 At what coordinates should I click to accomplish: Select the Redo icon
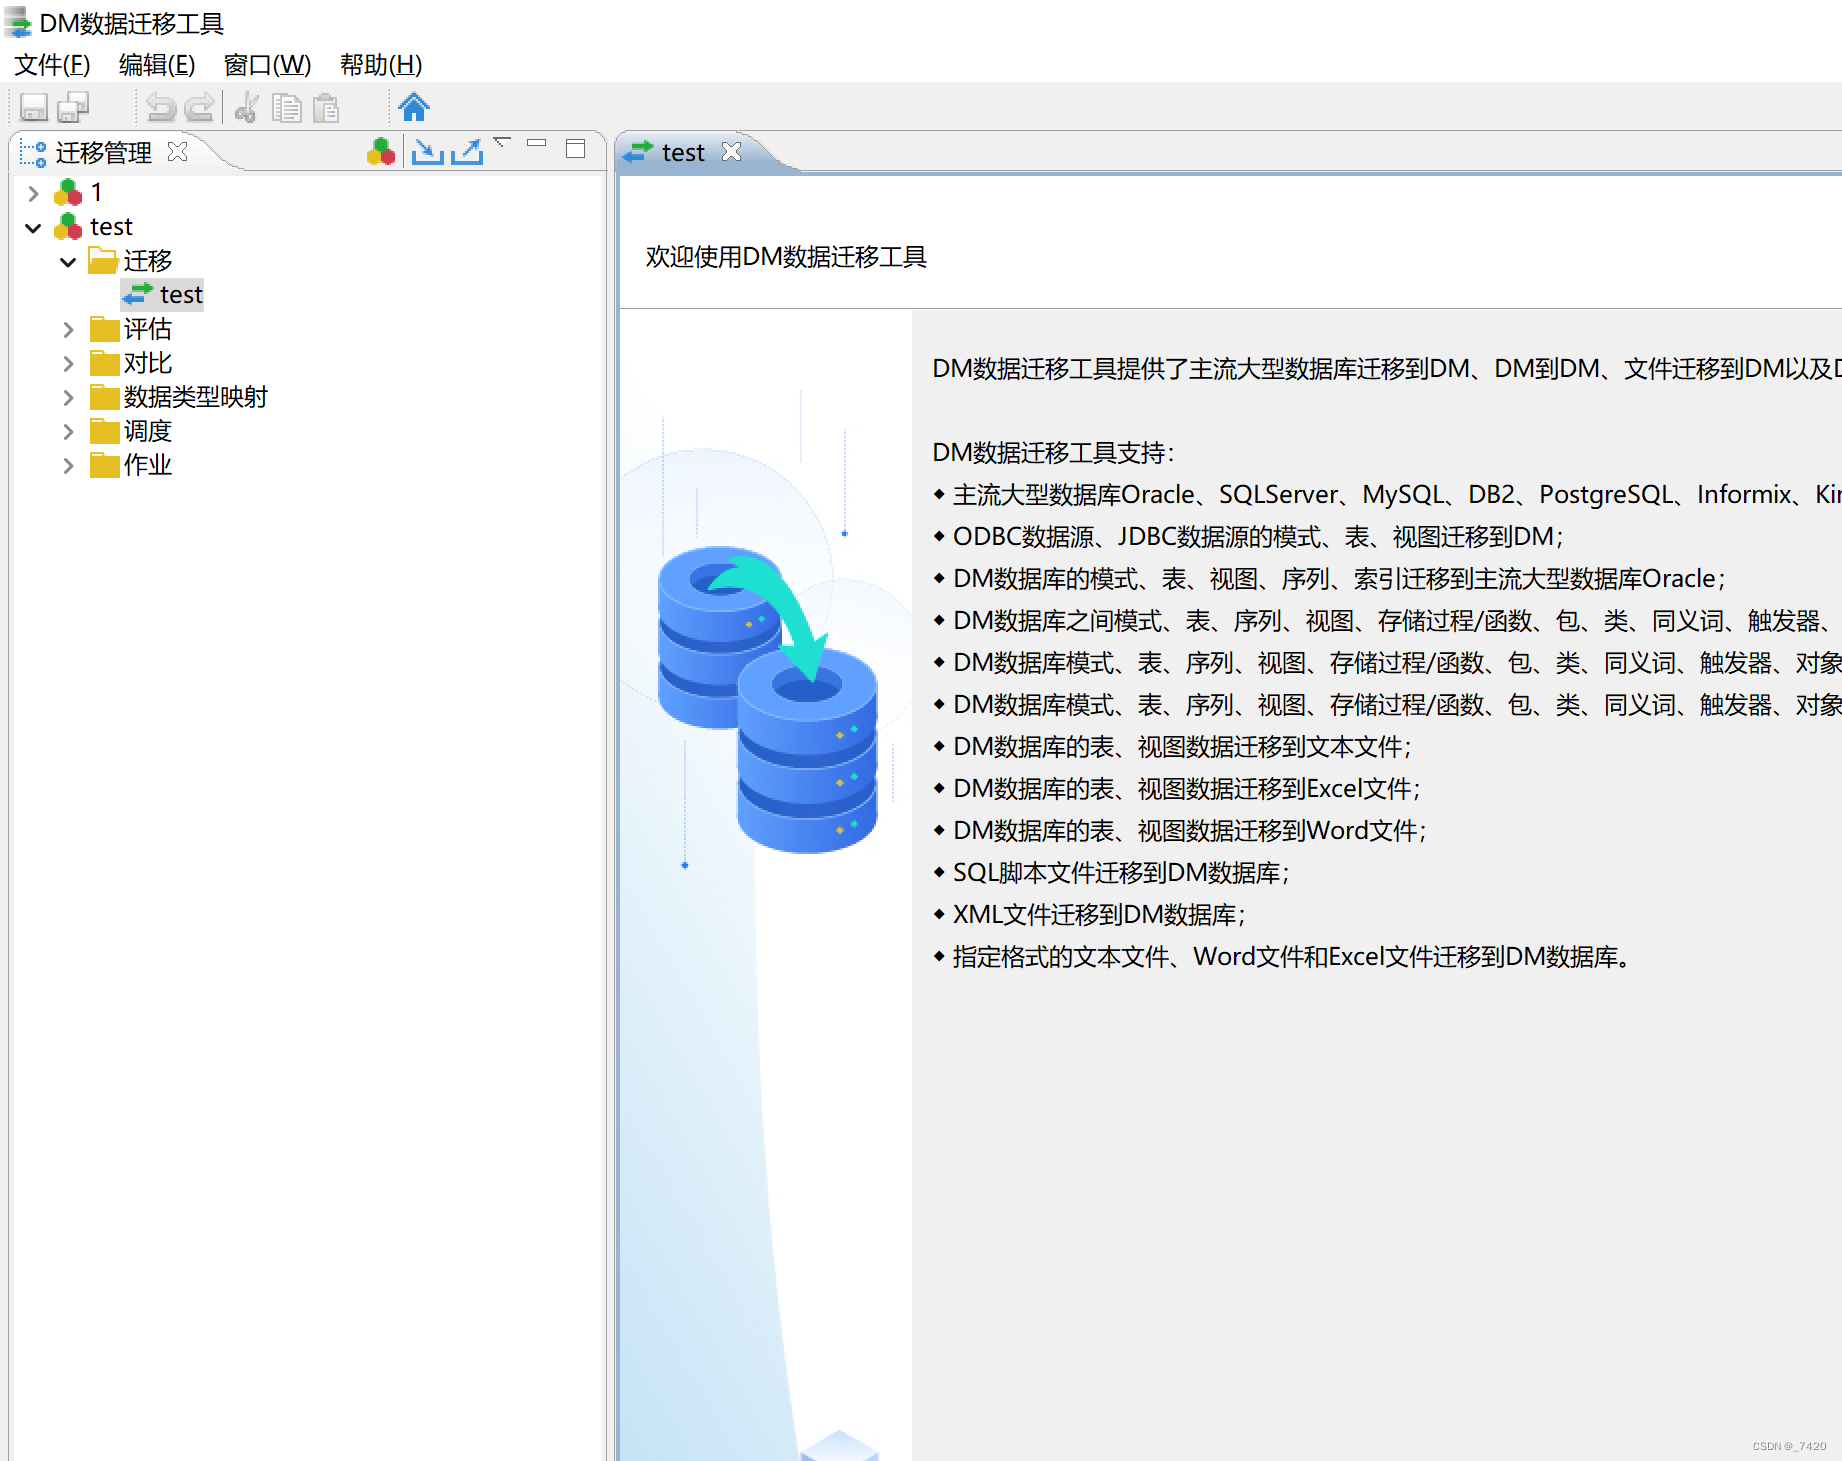pyautogui.click(x=199, y=107)
